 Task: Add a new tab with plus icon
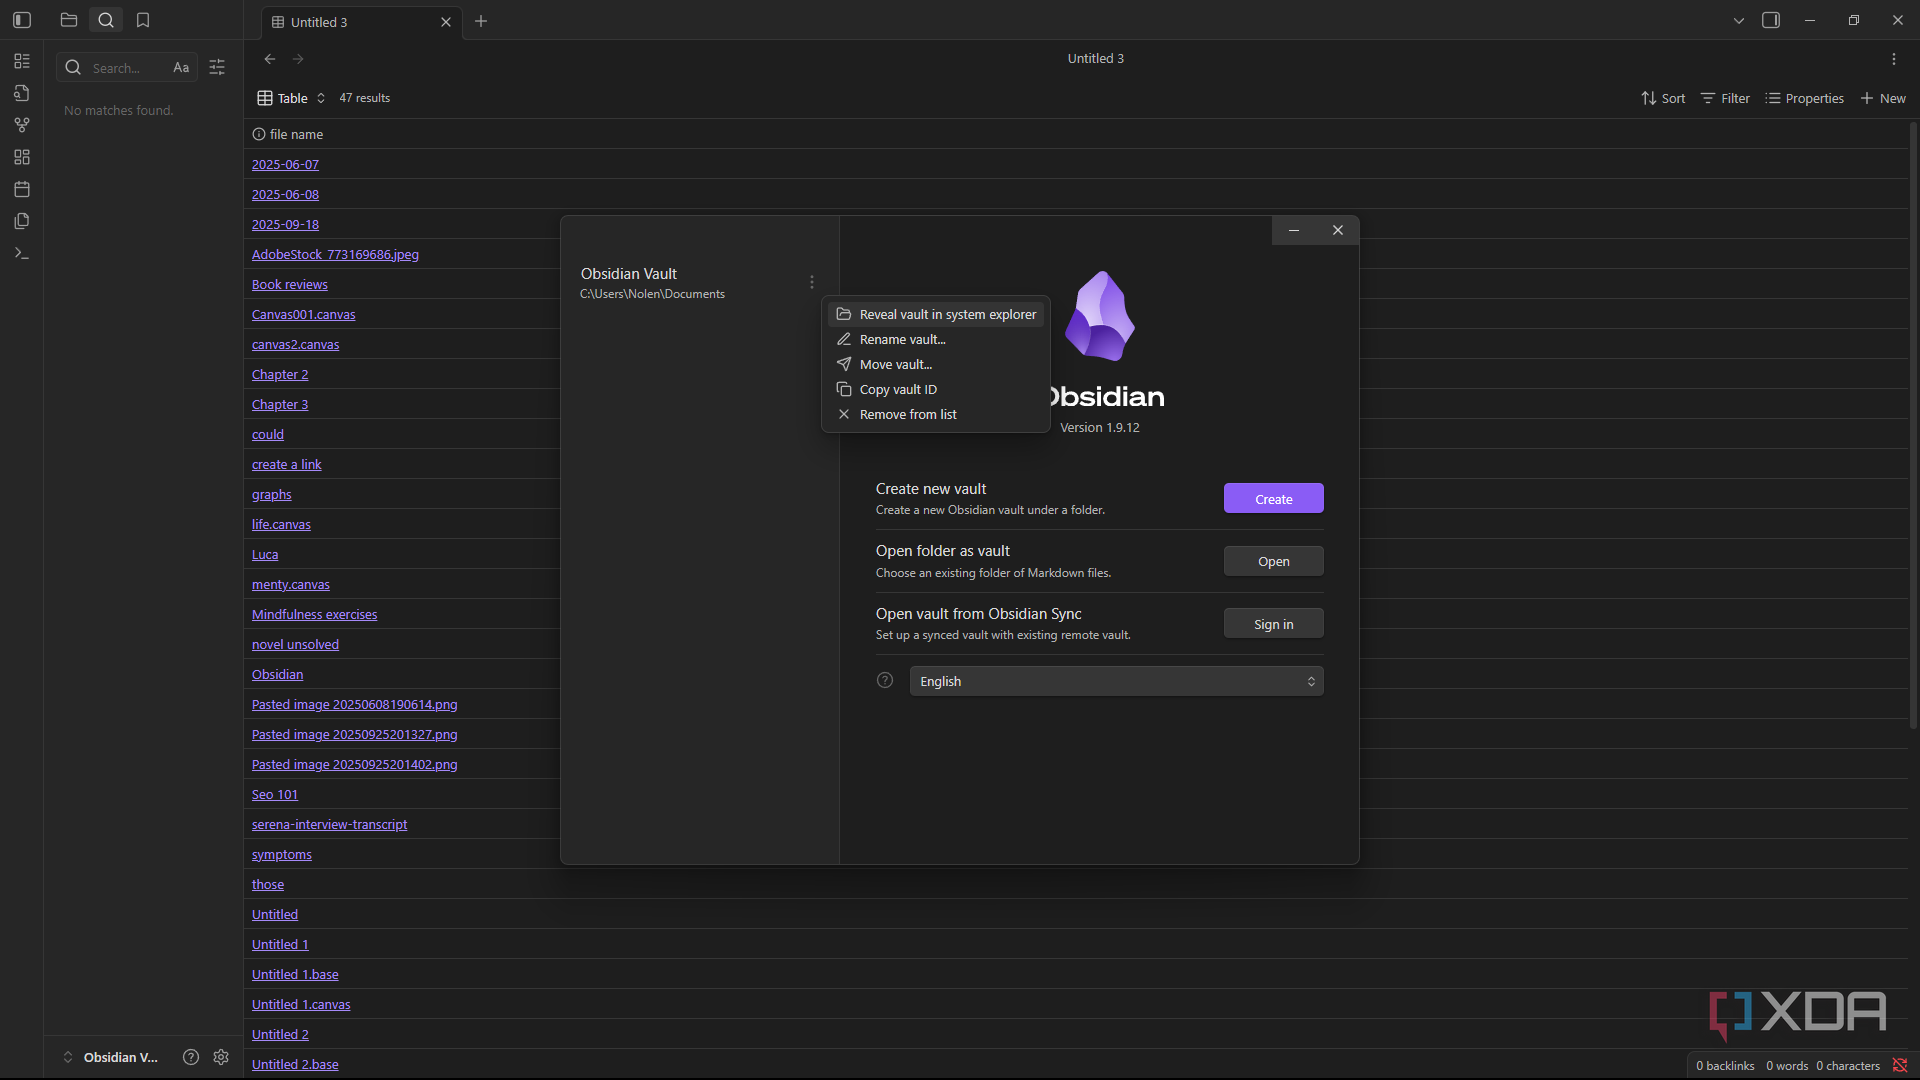click(x=481, y=21)
